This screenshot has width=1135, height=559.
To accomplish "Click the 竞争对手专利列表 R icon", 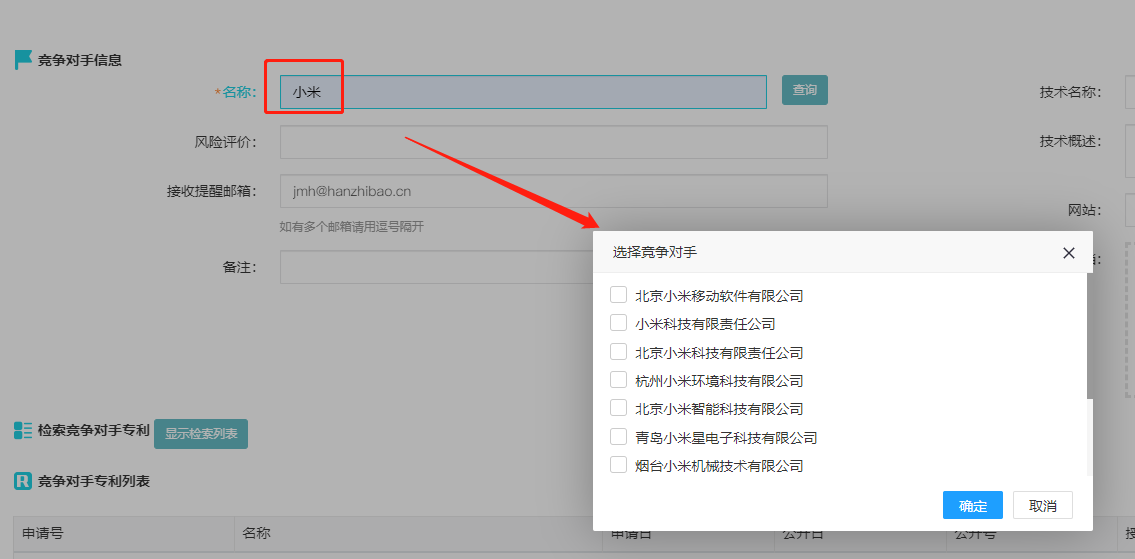I will coord(22,481).
